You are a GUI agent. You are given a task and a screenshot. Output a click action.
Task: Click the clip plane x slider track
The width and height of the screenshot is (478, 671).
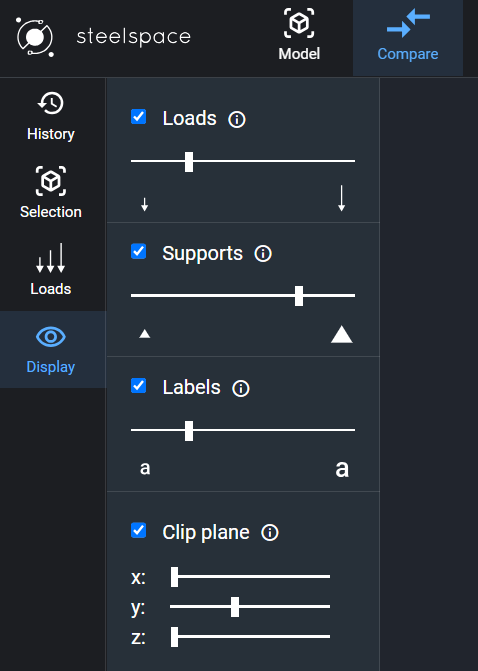(x=250, y=576)
